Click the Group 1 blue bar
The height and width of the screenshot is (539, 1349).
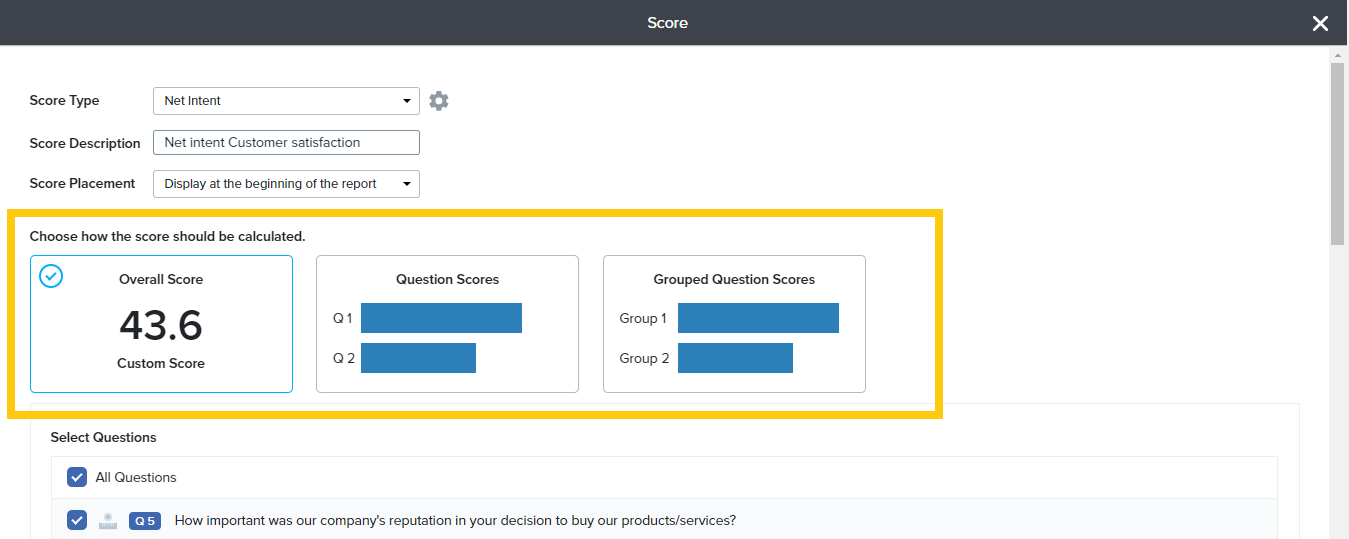pos(758,318)
